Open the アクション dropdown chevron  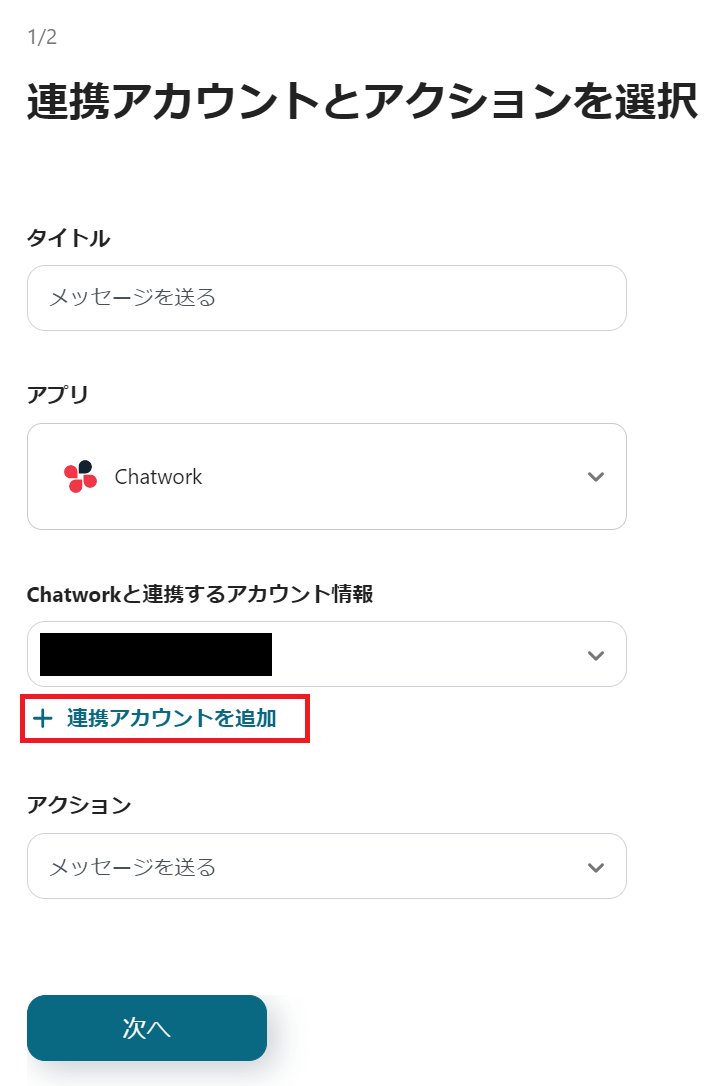tap(595, 866)
